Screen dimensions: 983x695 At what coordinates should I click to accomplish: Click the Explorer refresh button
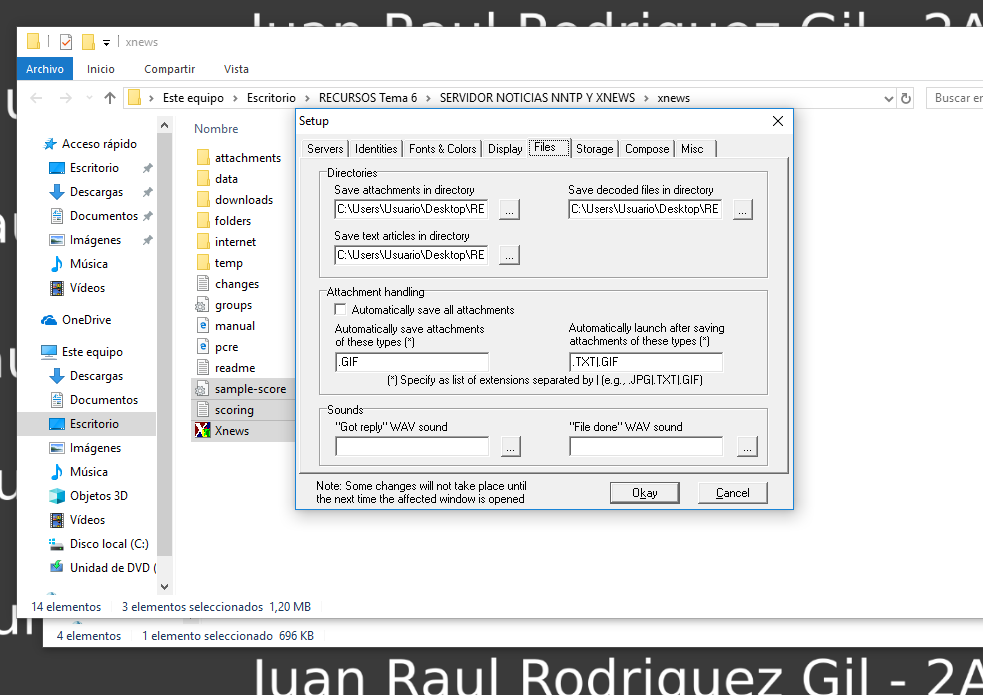coord(905,98)
